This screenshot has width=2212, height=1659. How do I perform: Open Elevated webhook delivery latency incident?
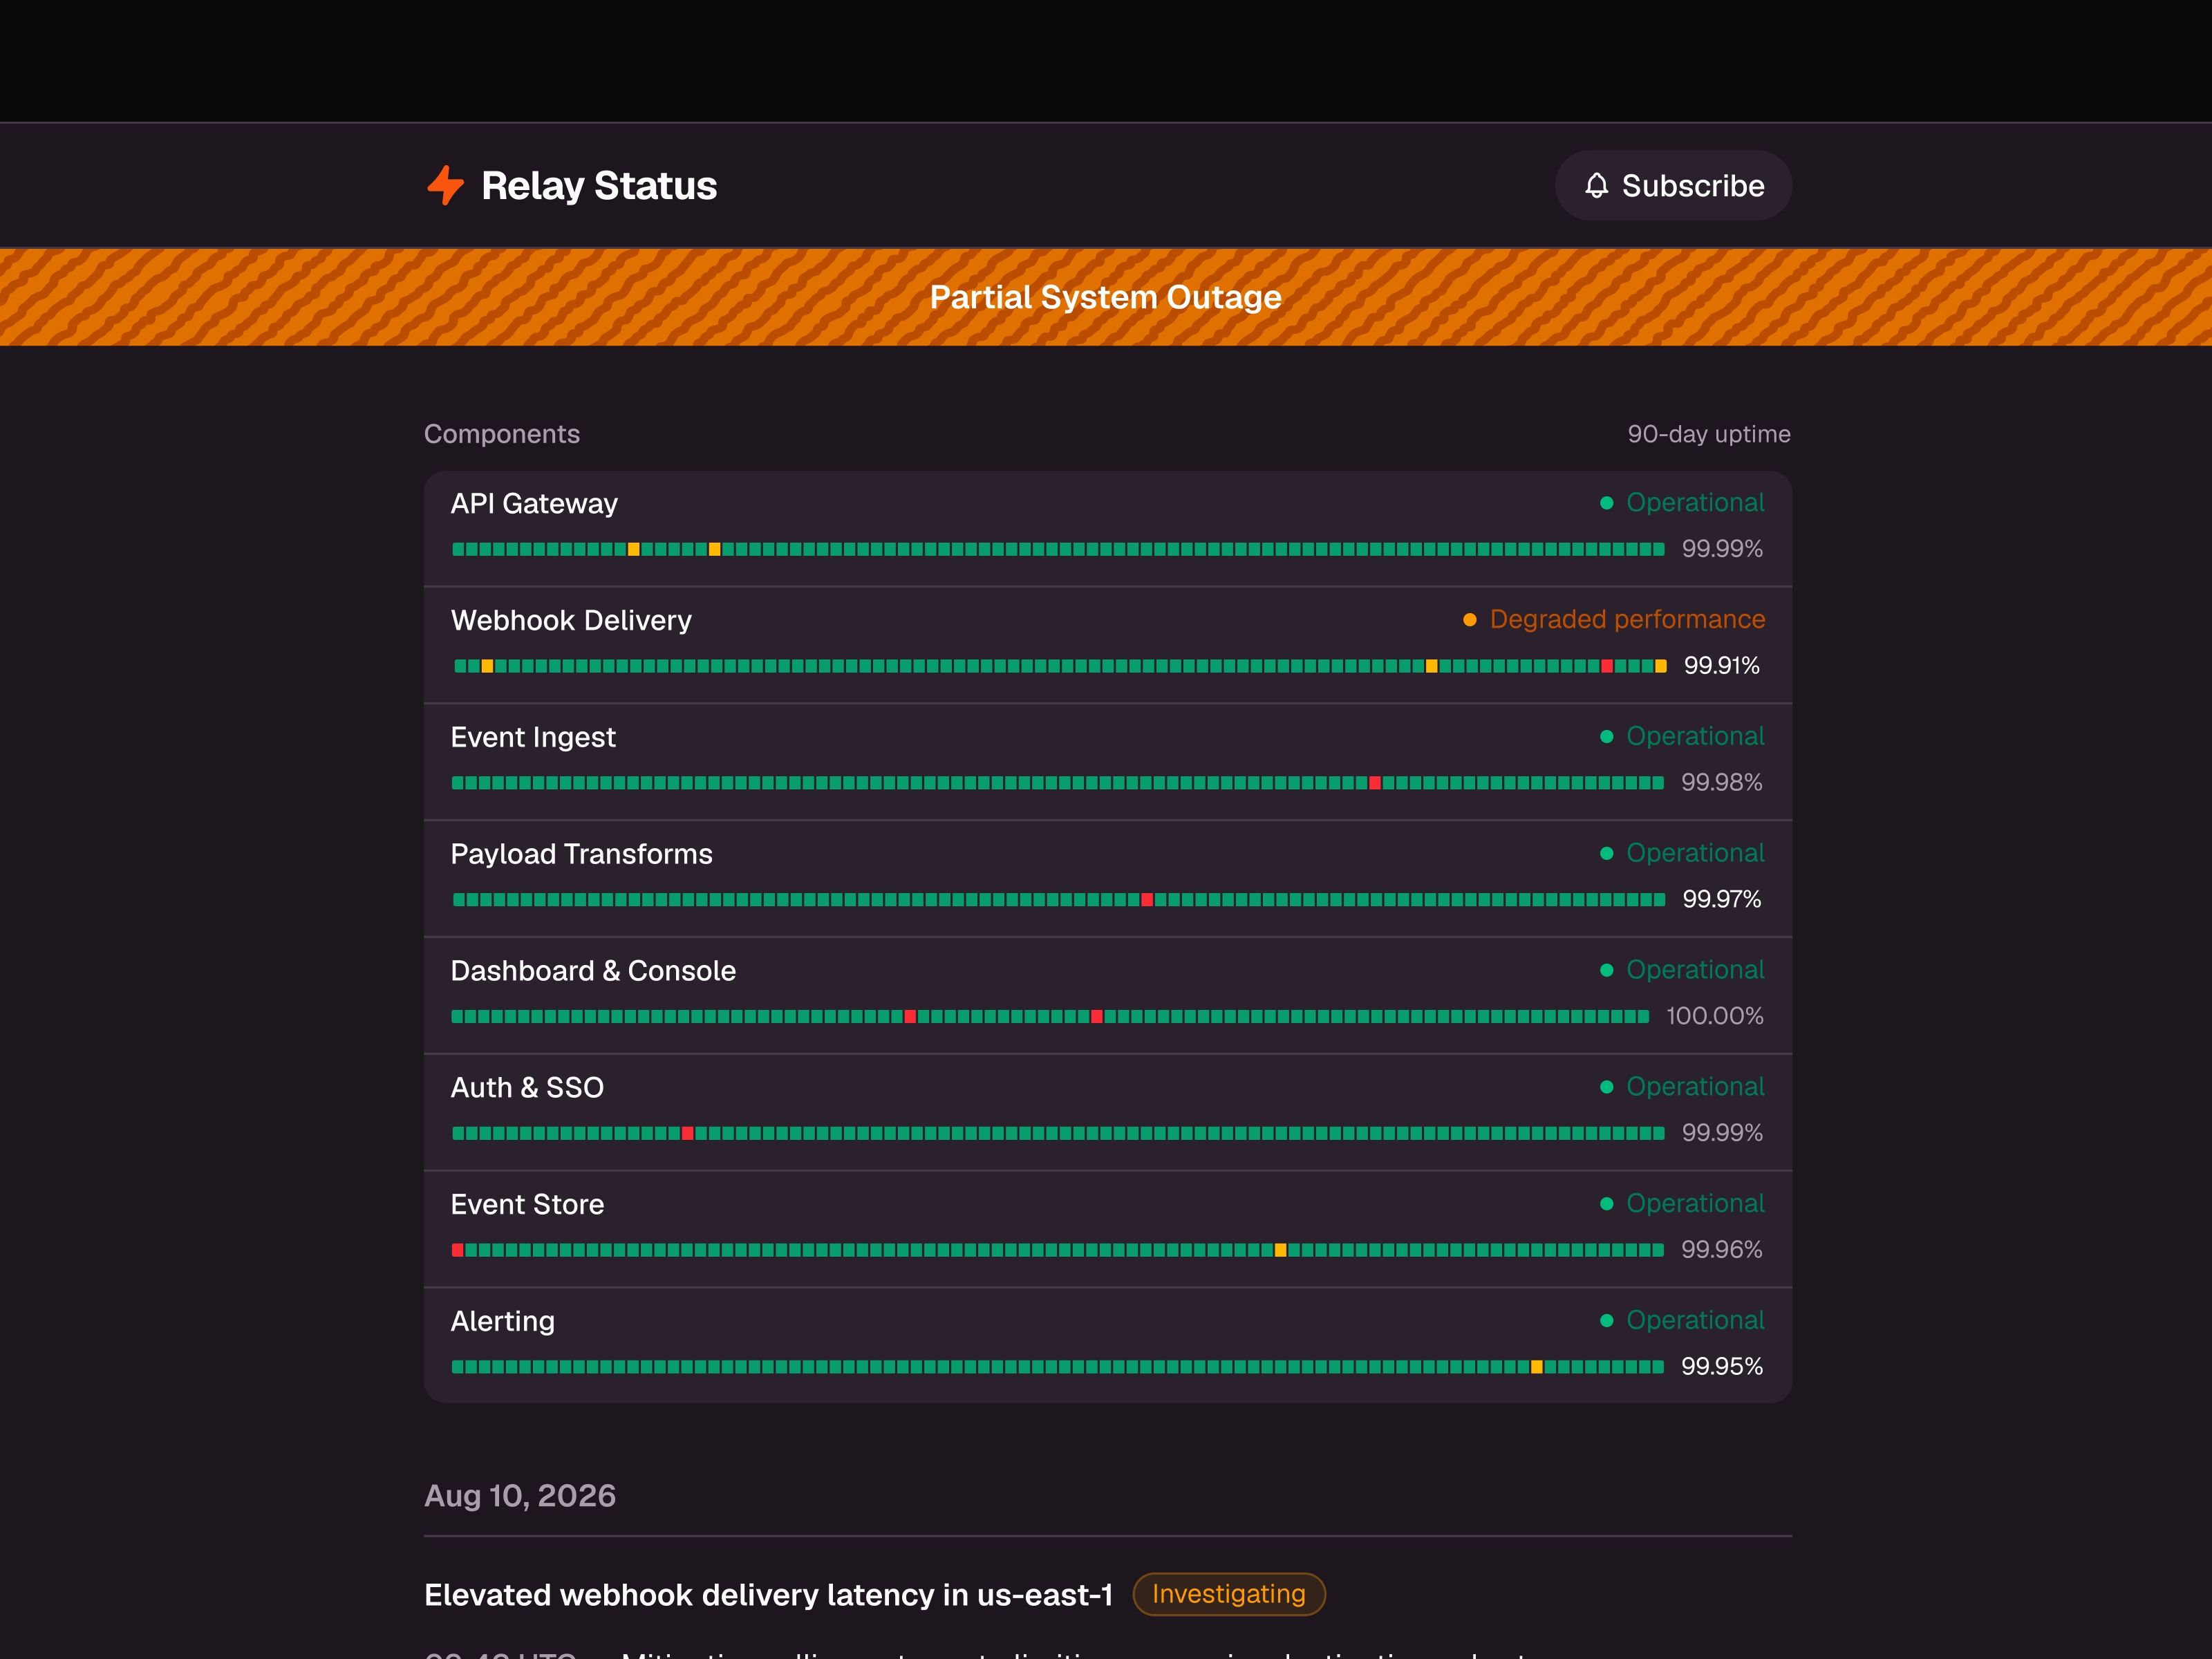coord(768,1595)
